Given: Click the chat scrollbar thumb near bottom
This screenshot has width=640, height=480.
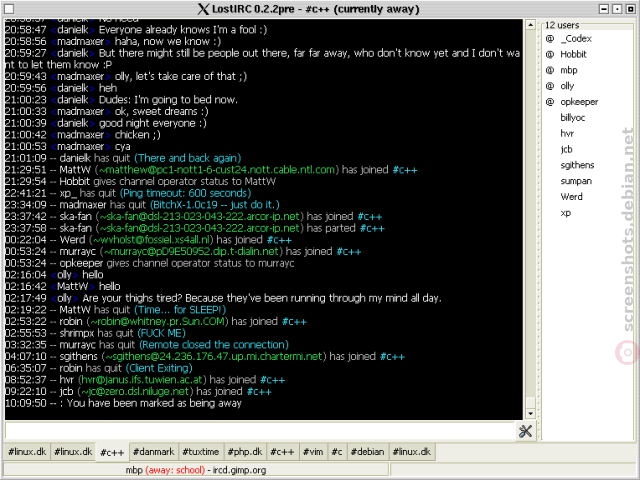Looking at the screenshot, I should click(x=530, y=402).
